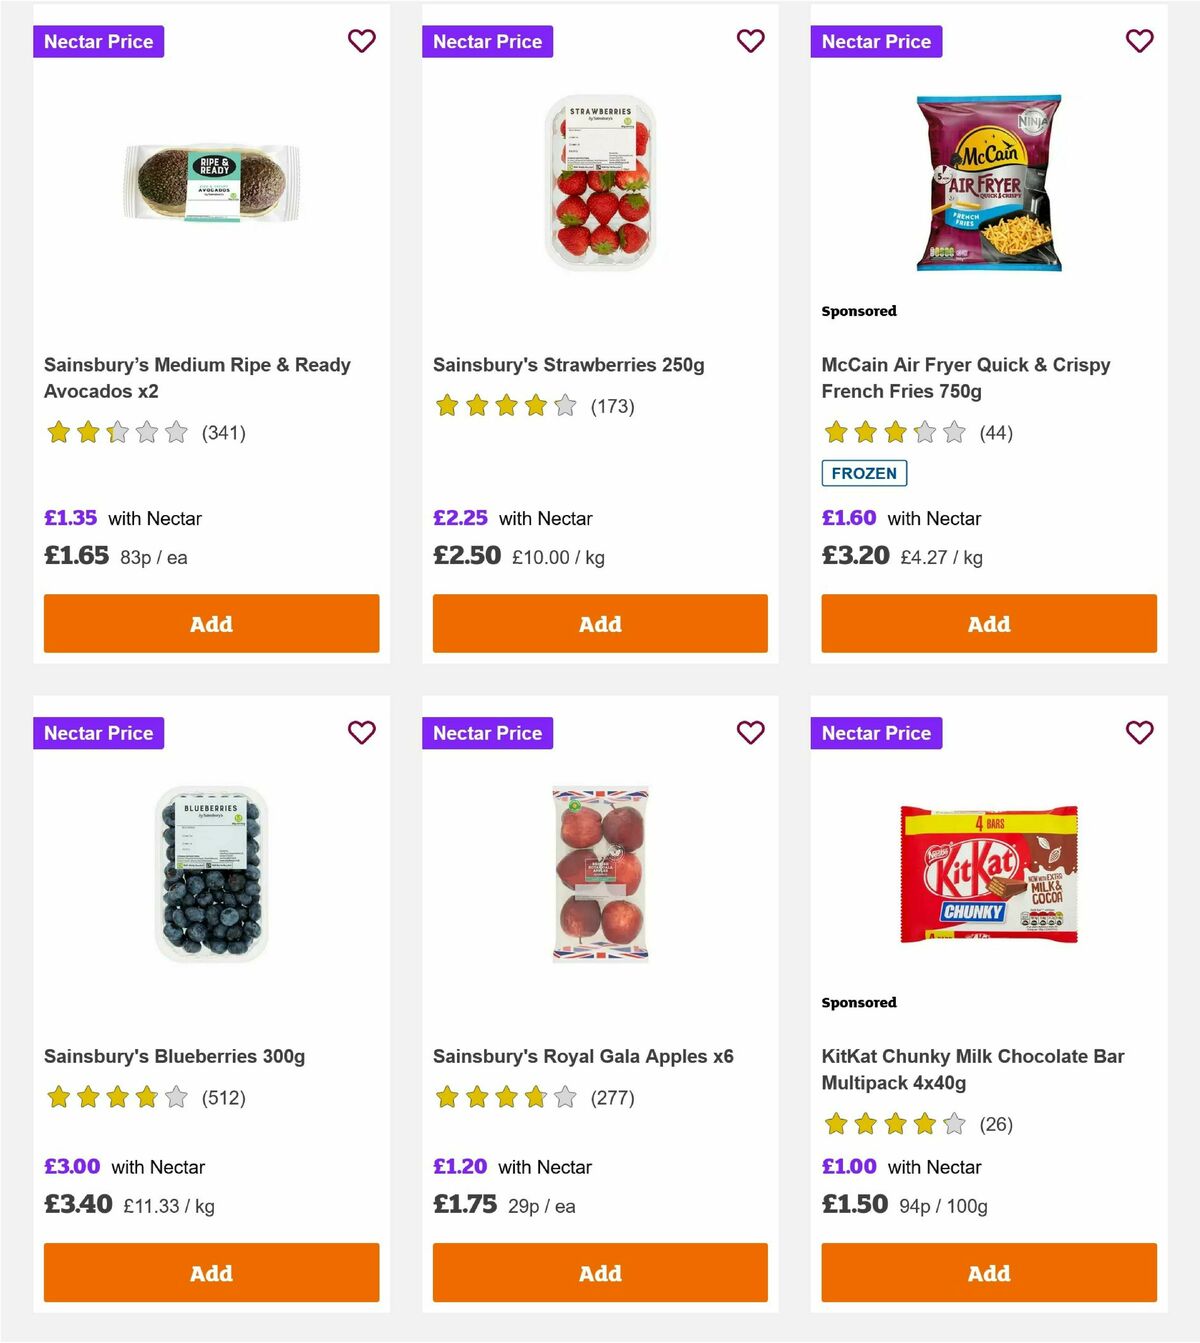1200x1343 pixels.
Task: Favourite the Royal Gala Apples
Action: point(750,732)
